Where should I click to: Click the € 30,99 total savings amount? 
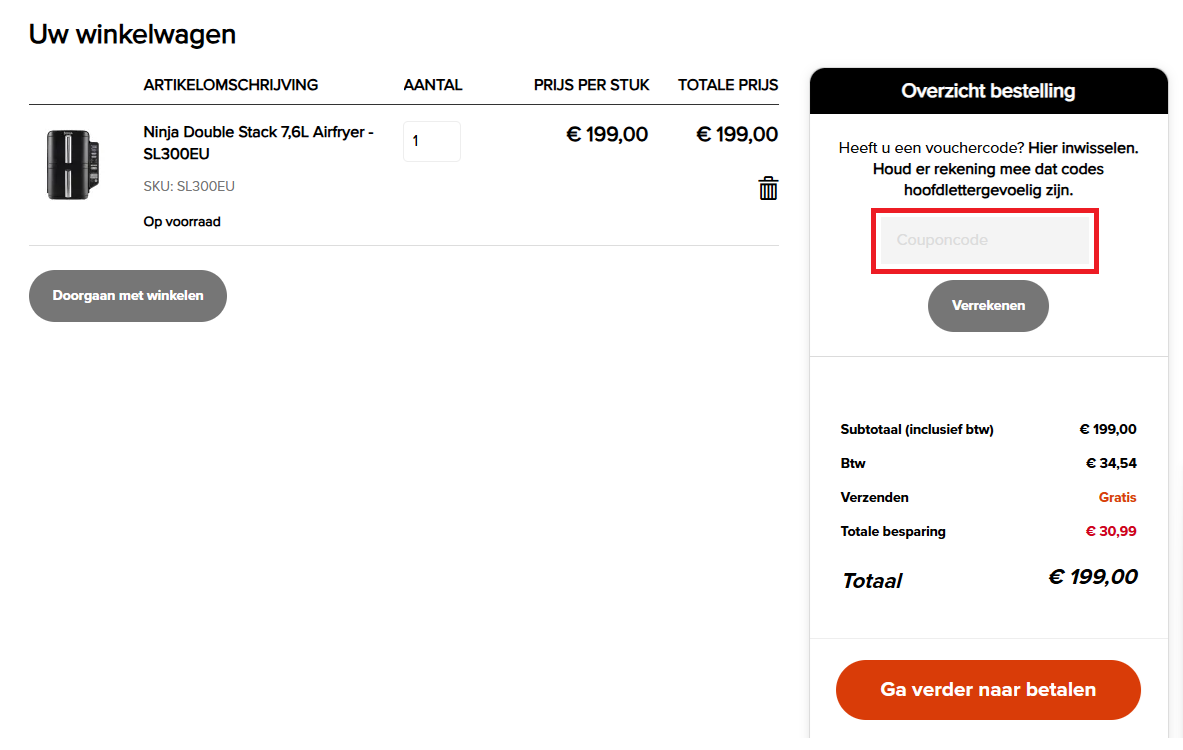tap(1111, 531)
